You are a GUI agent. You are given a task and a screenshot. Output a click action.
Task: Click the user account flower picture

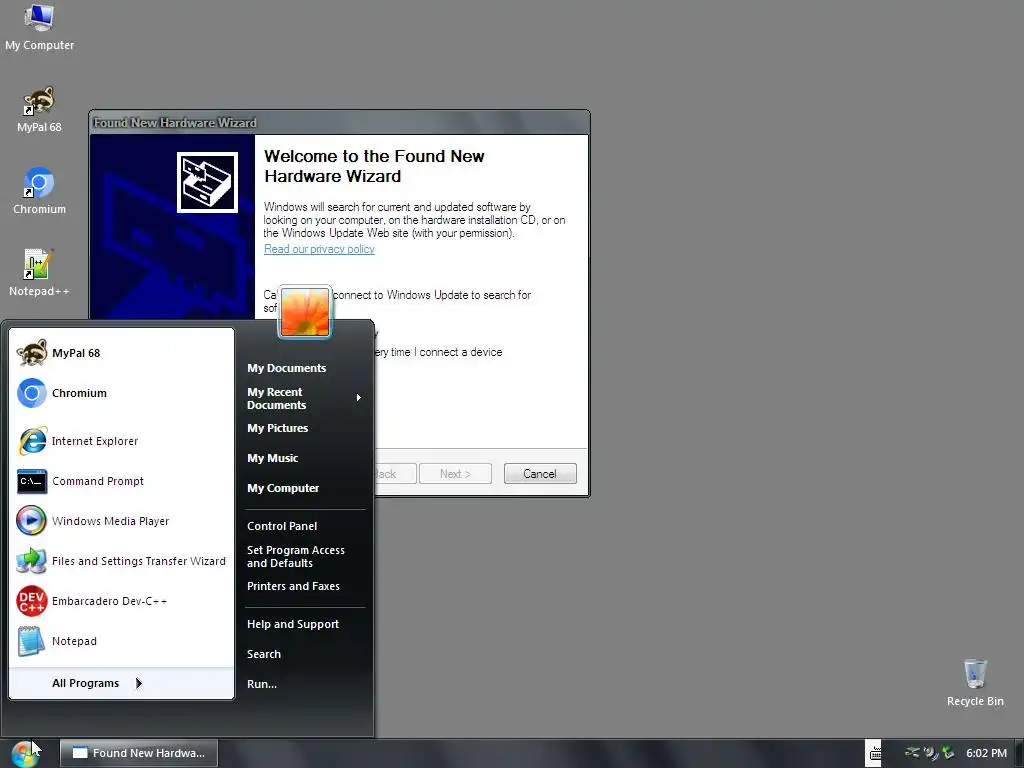(x=305, y=312)
